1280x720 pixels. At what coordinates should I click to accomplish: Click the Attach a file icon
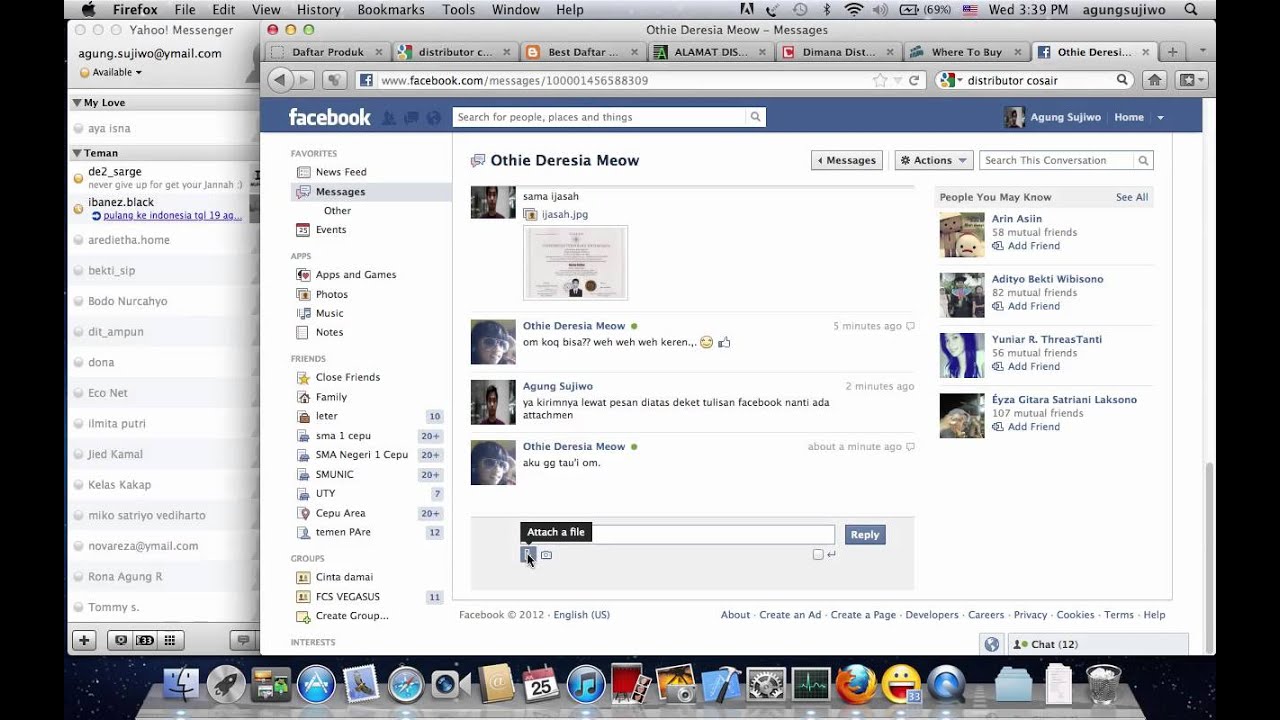click(527, 555)
